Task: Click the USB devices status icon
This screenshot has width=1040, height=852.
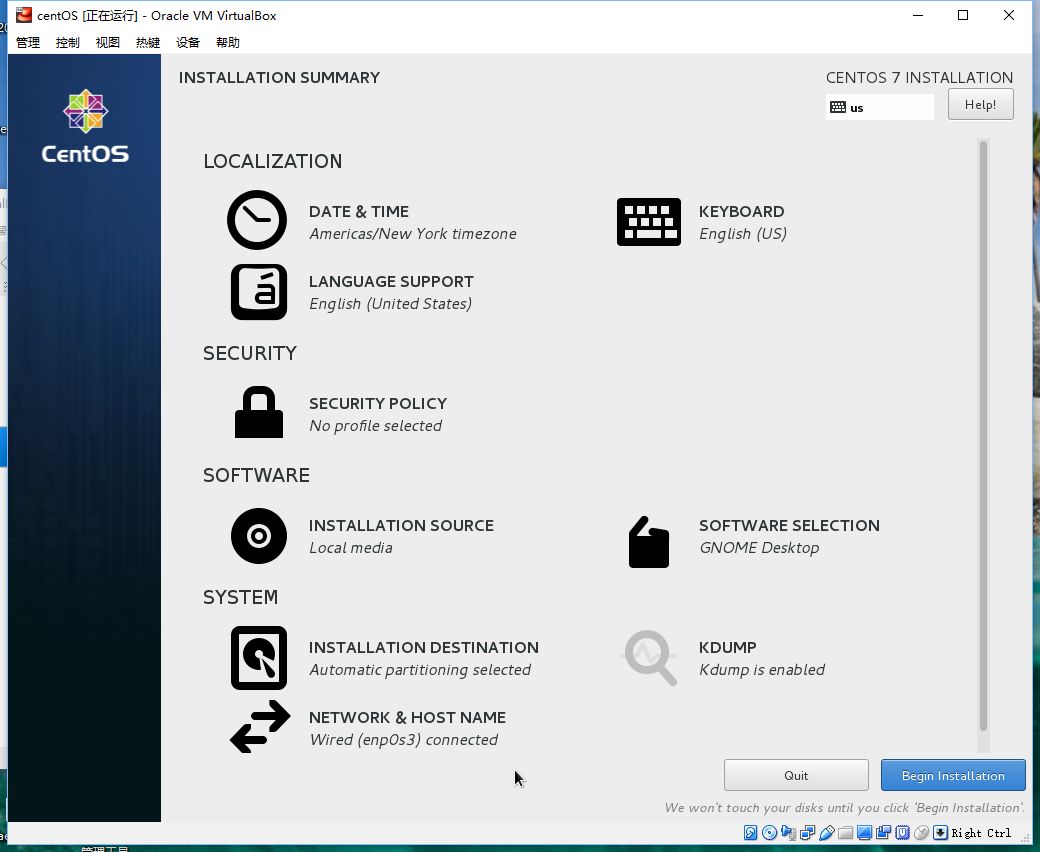Action: (x=827, y=833)
